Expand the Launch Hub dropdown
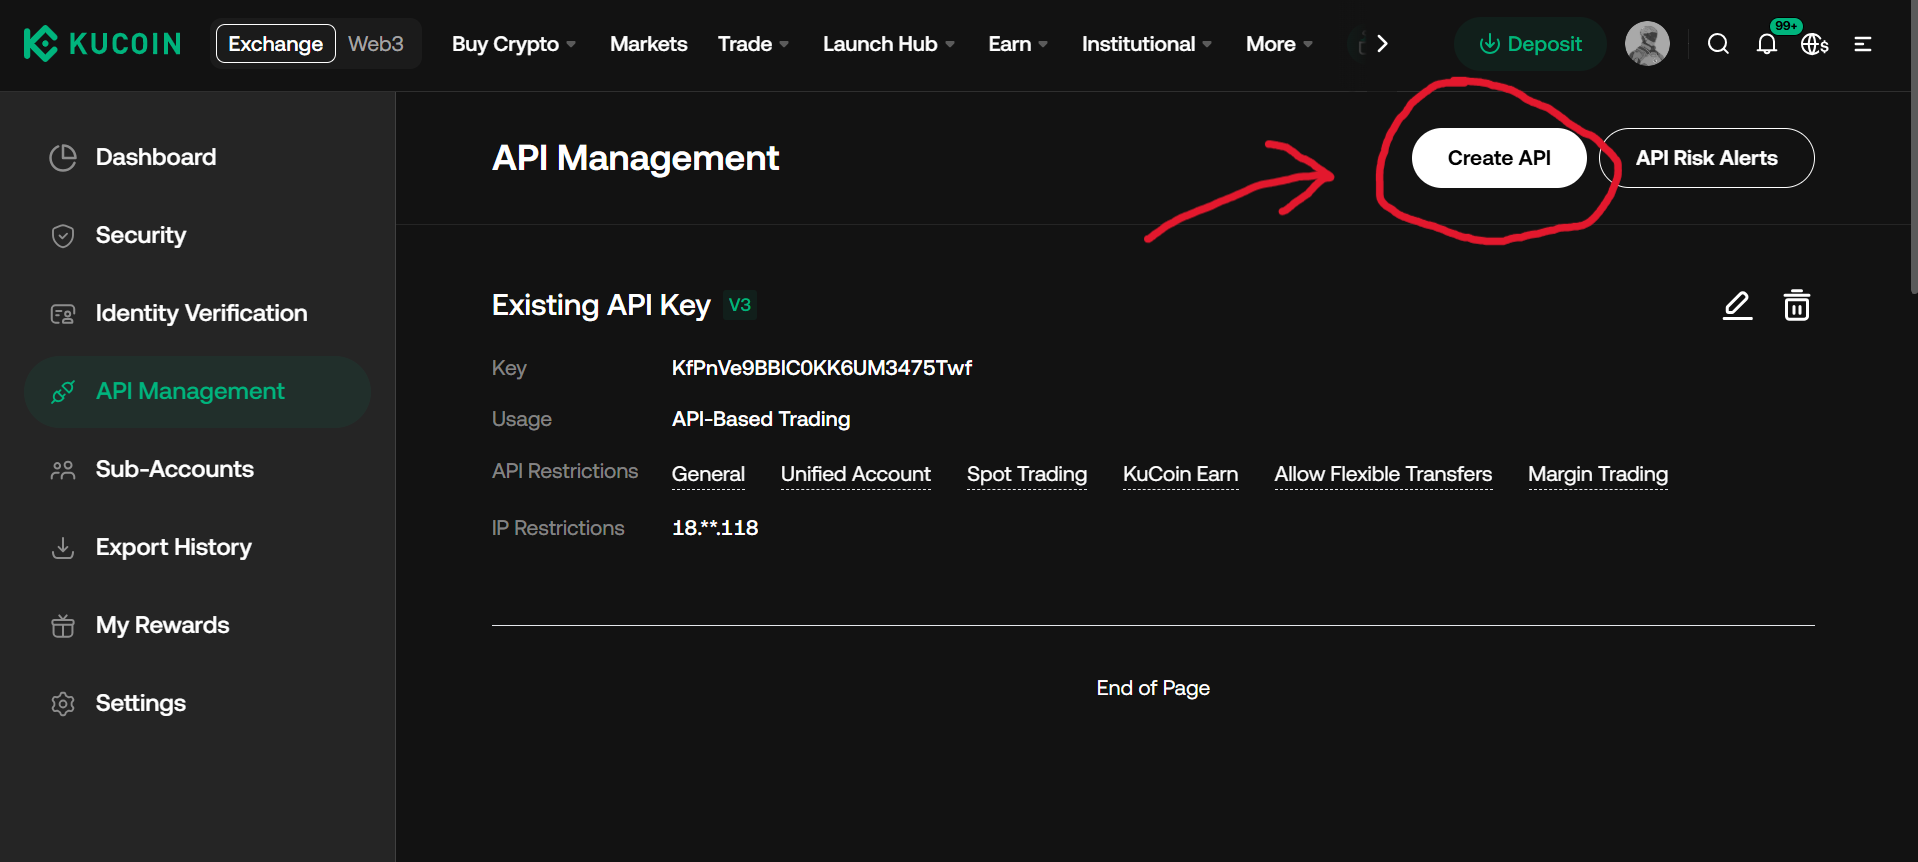This screenshot has width=1918, height=862. [889, 44]
